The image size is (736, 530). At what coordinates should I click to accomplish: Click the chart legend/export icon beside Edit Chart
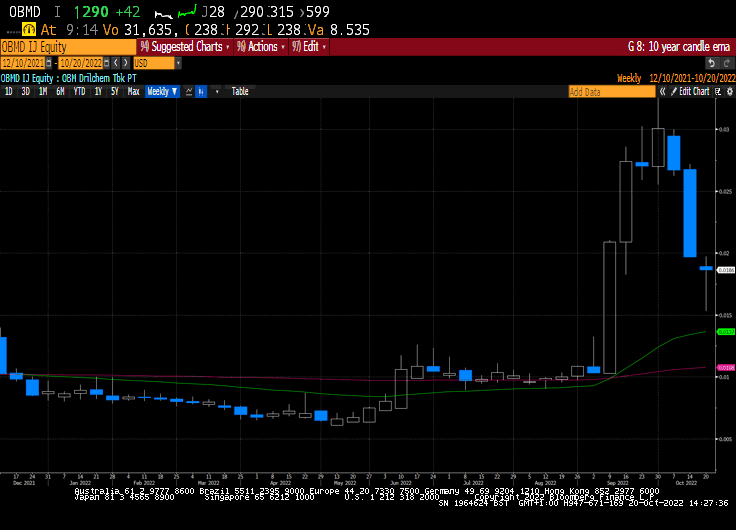coord(718,92)
